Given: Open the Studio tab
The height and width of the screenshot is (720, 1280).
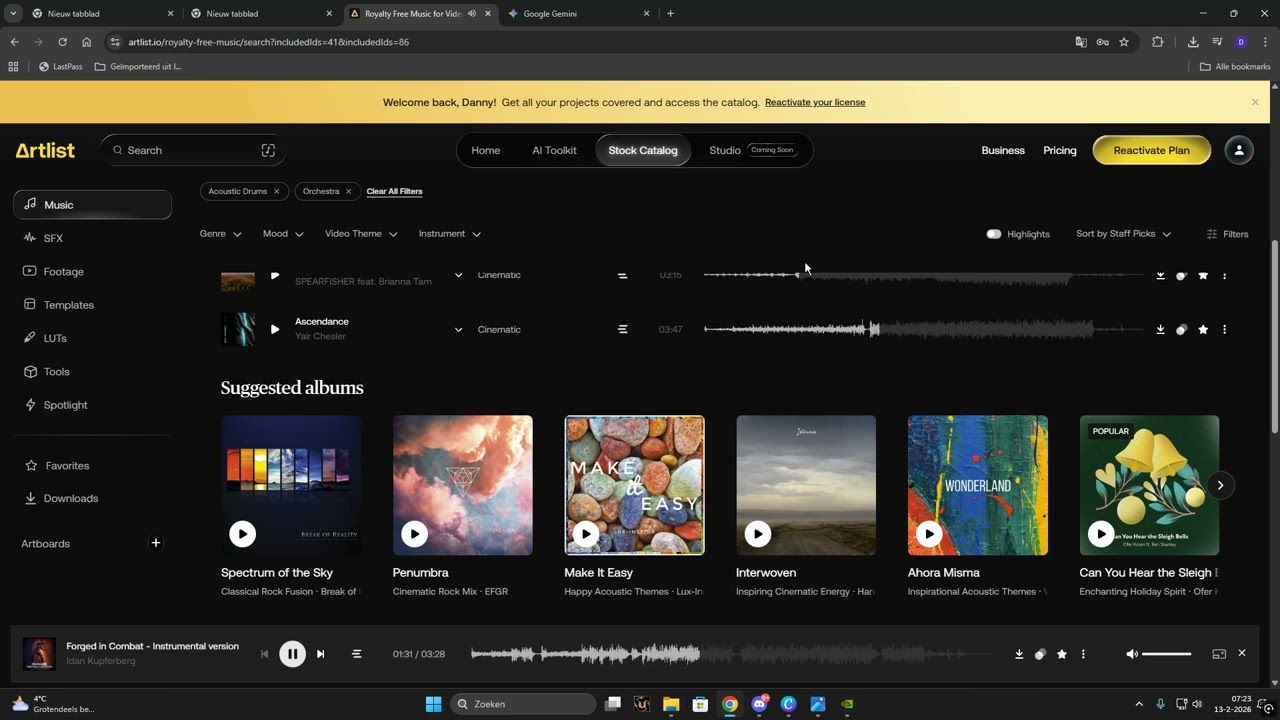Looking at the screenshot, I should (x=752, y=150).
